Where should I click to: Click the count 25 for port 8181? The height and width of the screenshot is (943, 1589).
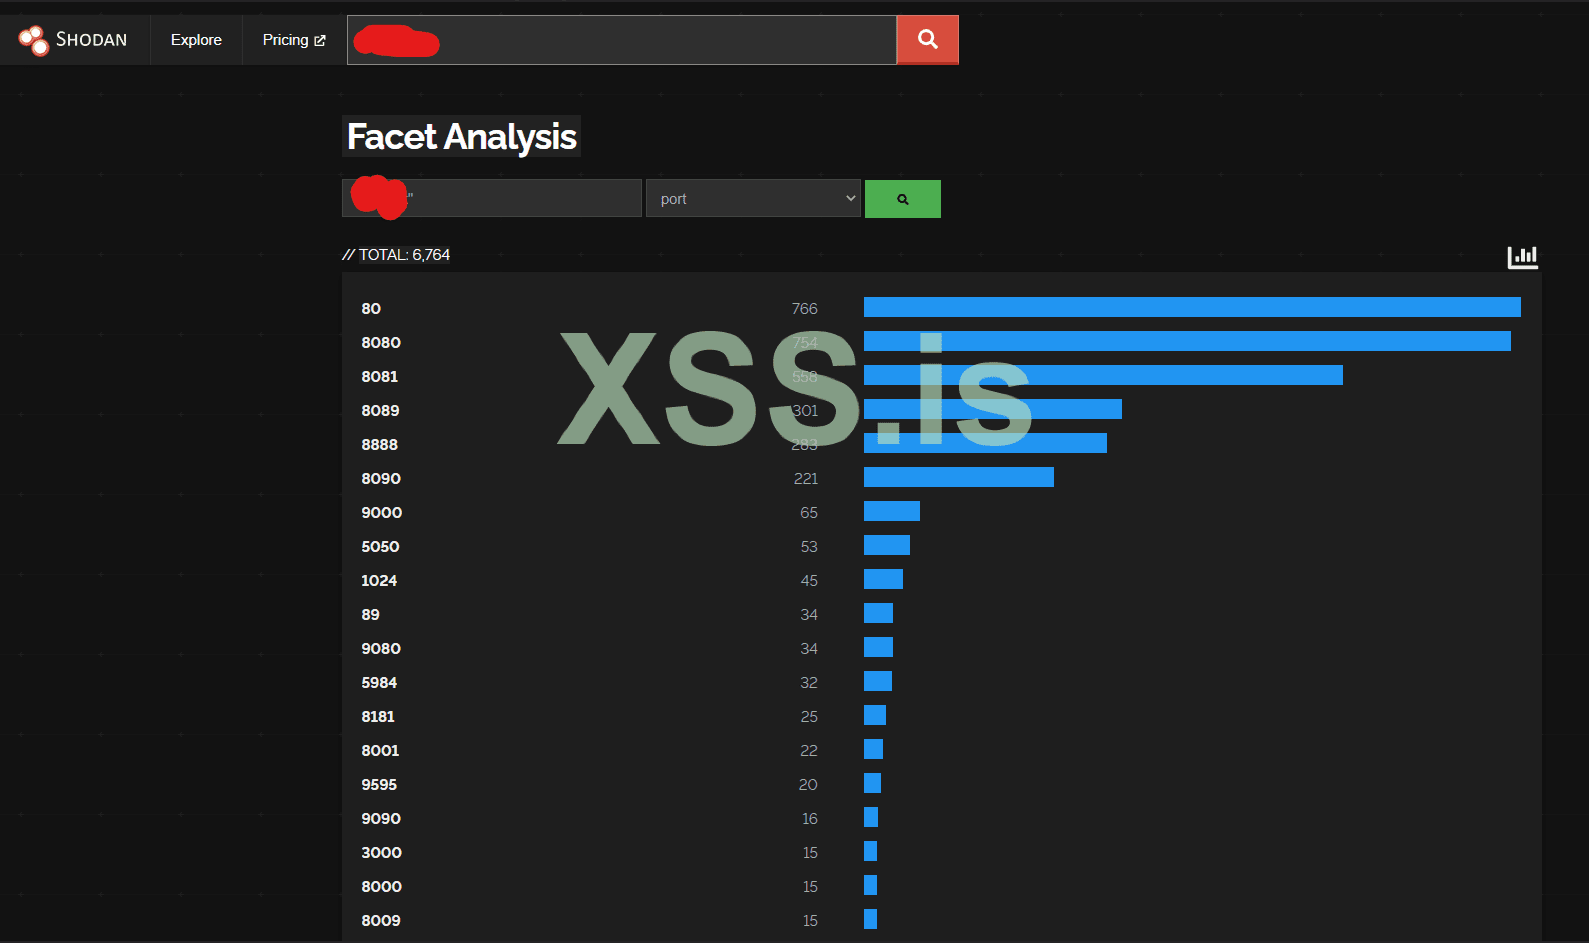coord(809,716)
